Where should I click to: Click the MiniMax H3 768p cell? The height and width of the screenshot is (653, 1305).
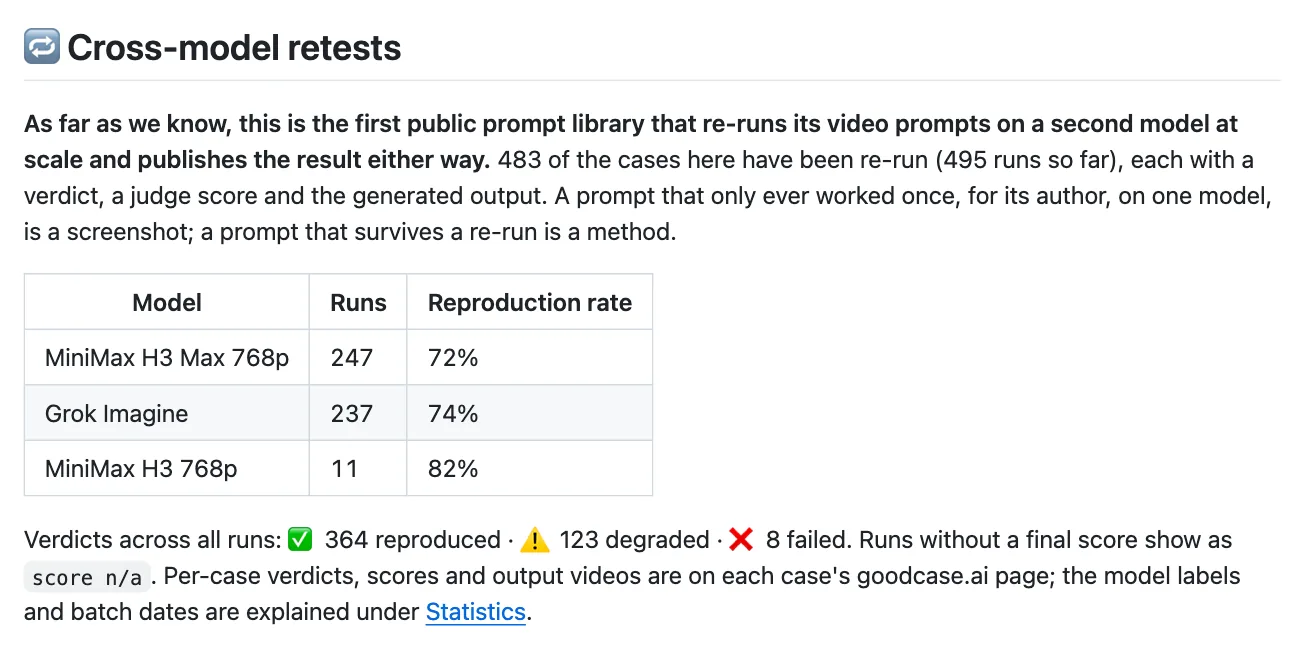coord(167,468)
